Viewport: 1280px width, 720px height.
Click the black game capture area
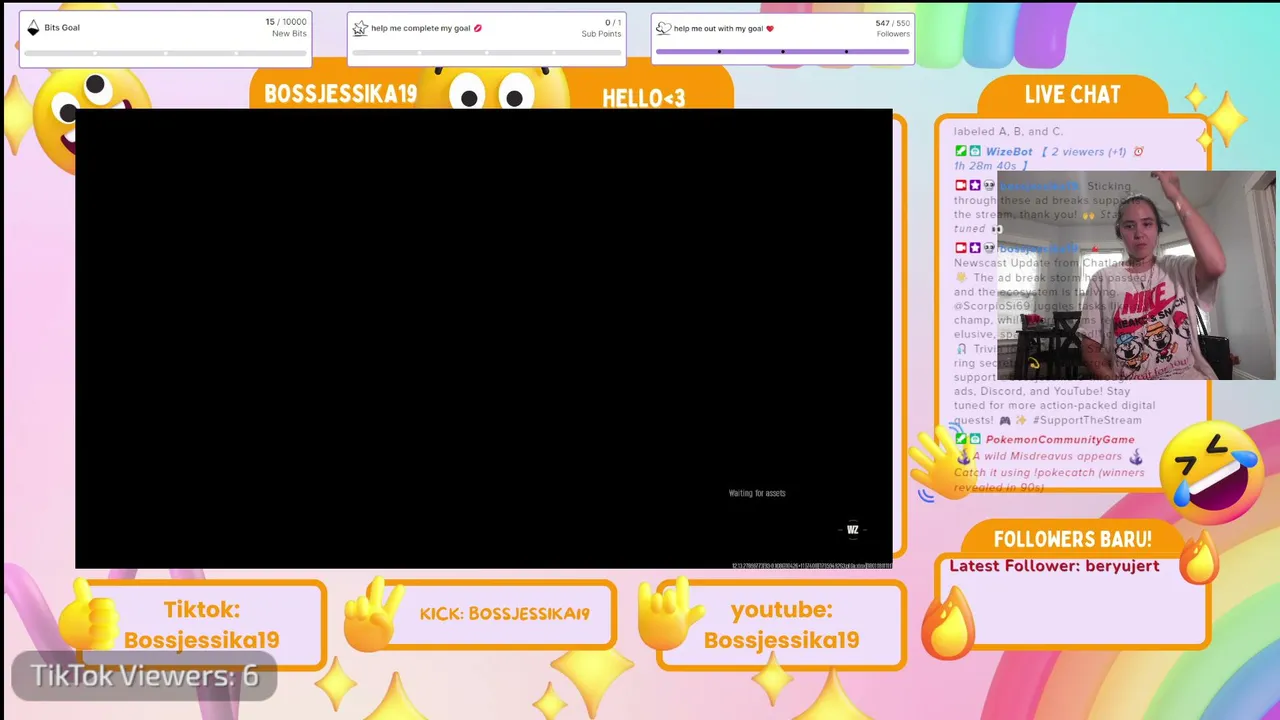(x=484, y=339)
